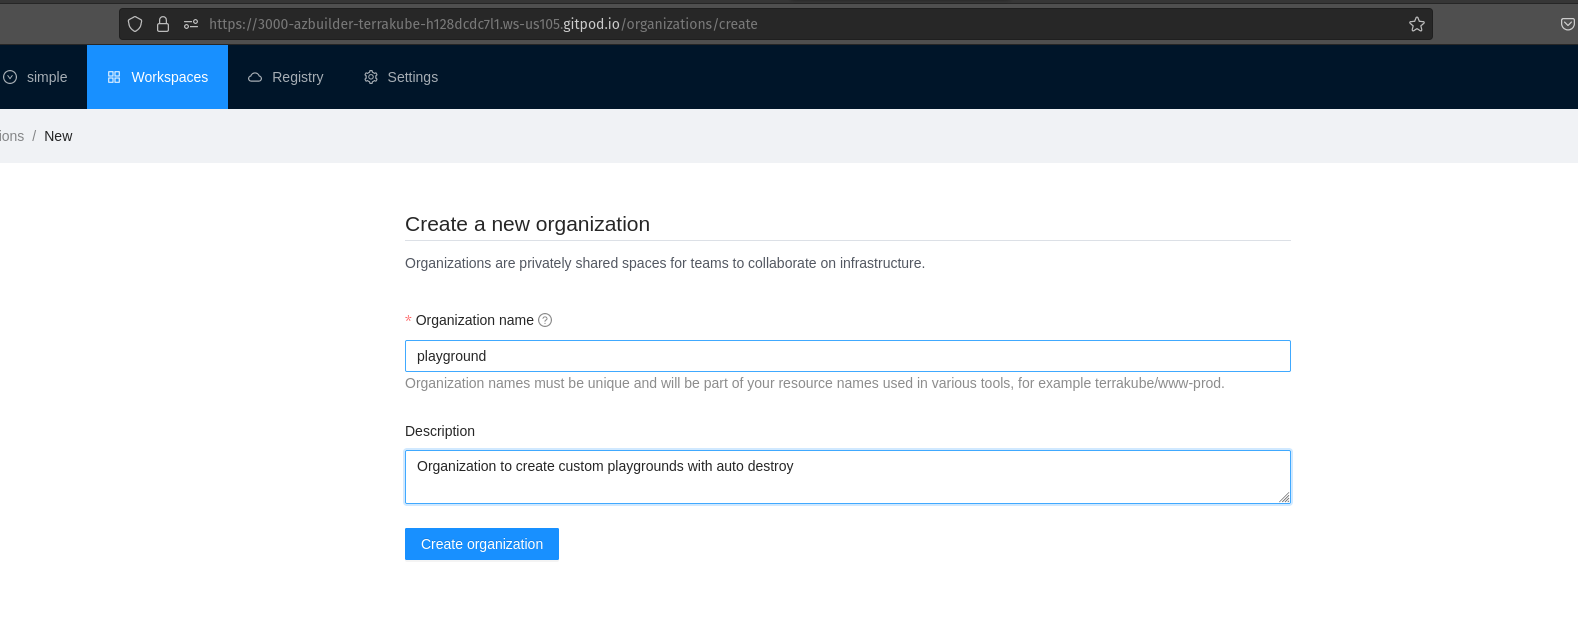The height and width of the screenshot is (642, 1578).
Task: Click inside the Description text area
Action: 847,477
